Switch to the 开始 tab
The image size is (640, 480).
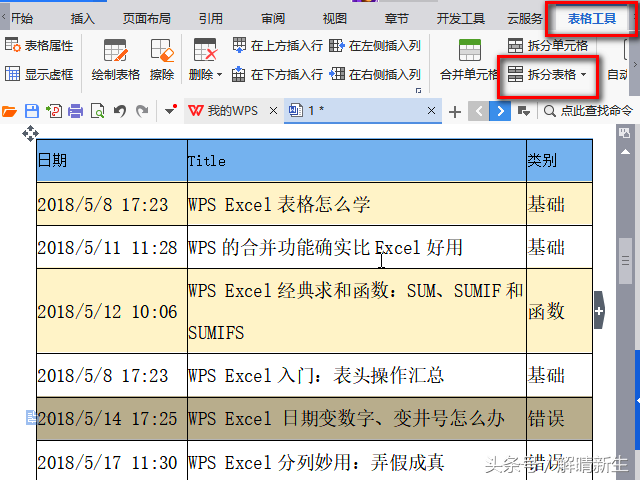coord(22,18)
